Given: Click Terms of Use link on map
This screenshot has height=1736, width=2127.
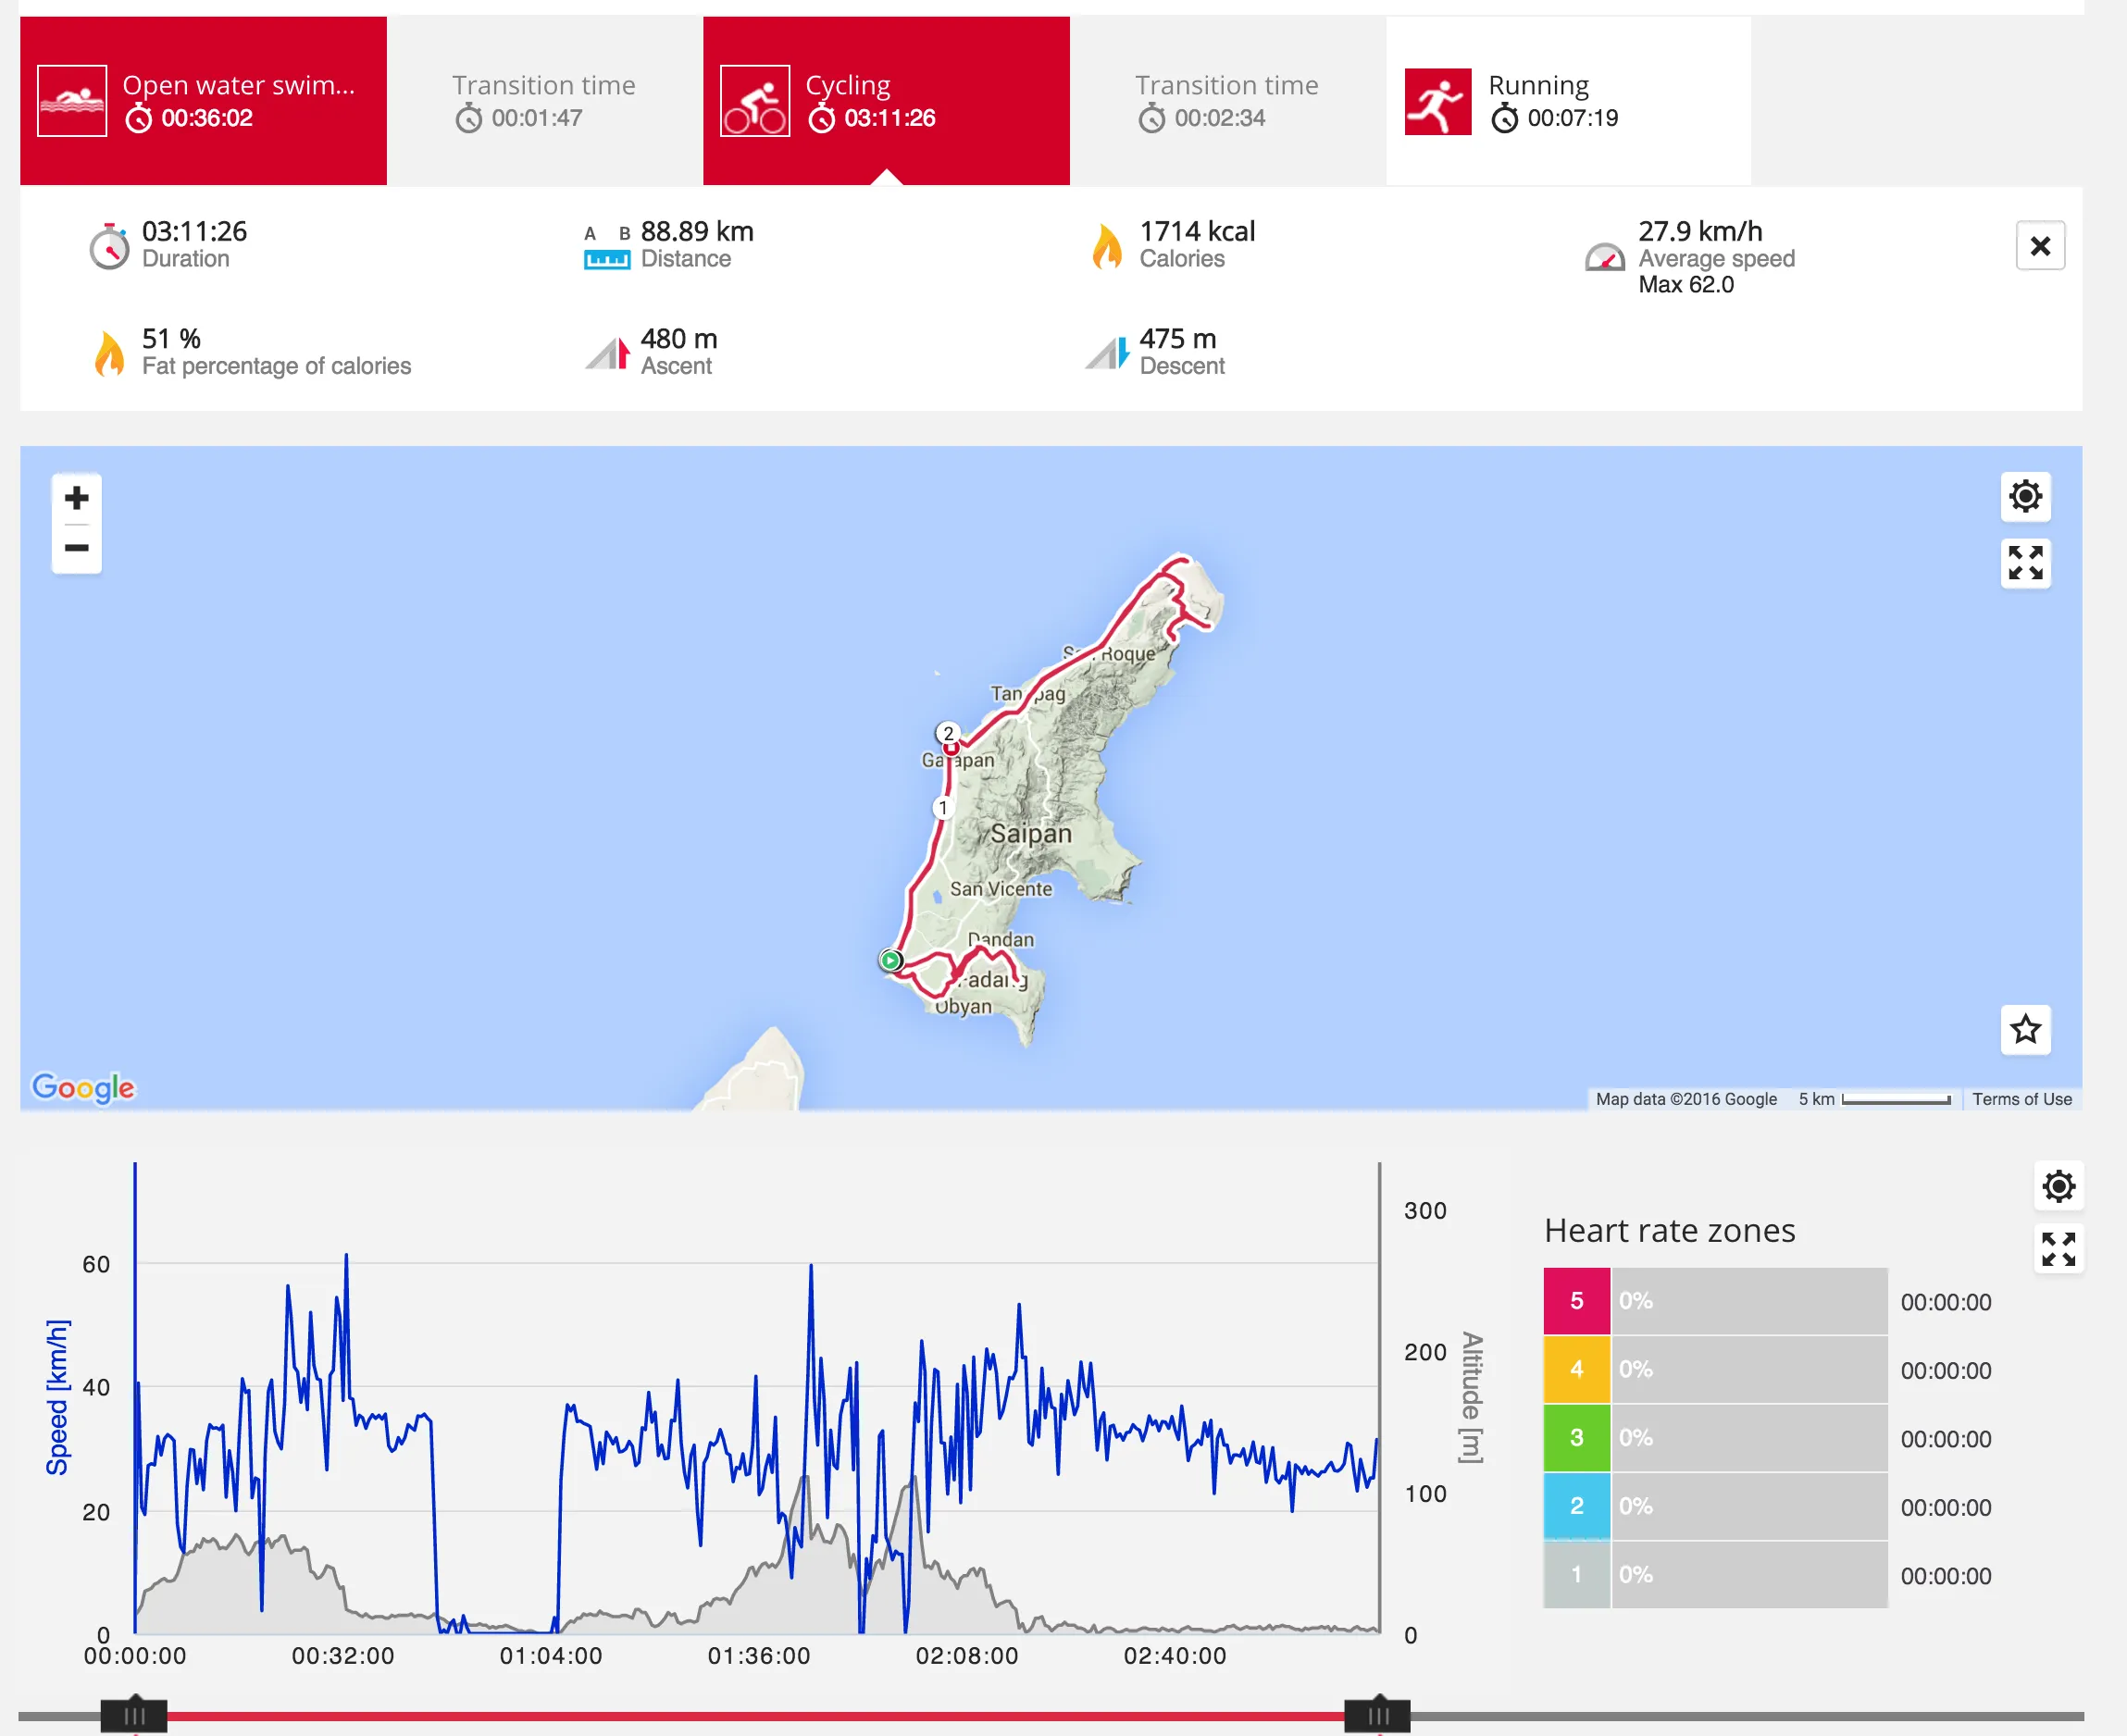Looking at the screenshot, I should [x=2021, y=1099].
